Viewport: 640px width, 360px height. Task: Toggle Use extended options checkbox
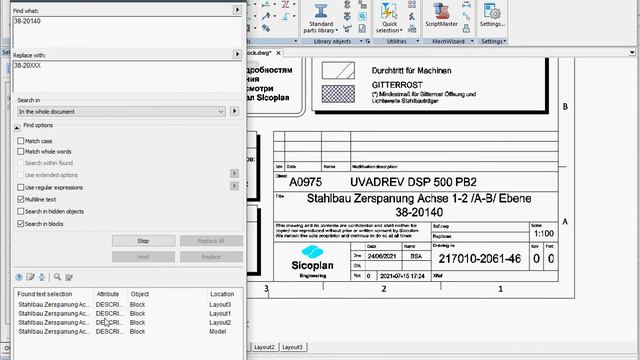pyautogui.click(x=20, y=175)
